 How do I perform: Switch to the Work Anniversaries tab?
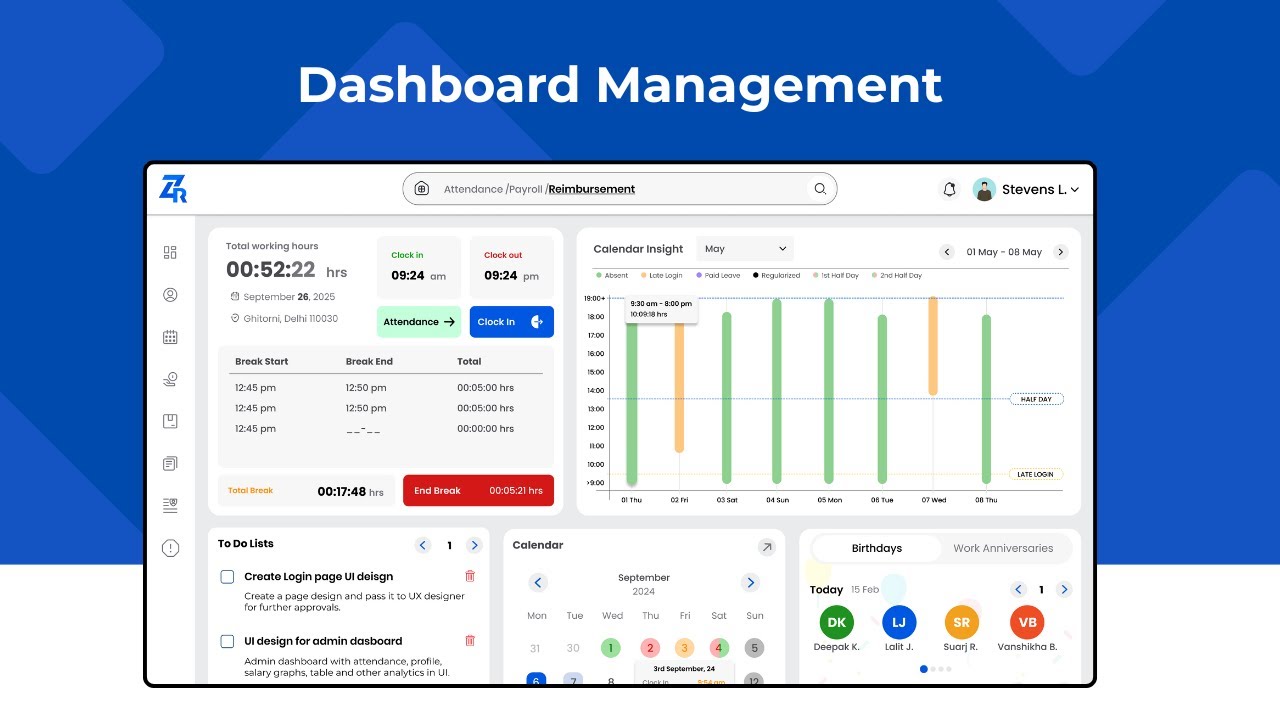pyautogui.click(x=1003, y=548)
